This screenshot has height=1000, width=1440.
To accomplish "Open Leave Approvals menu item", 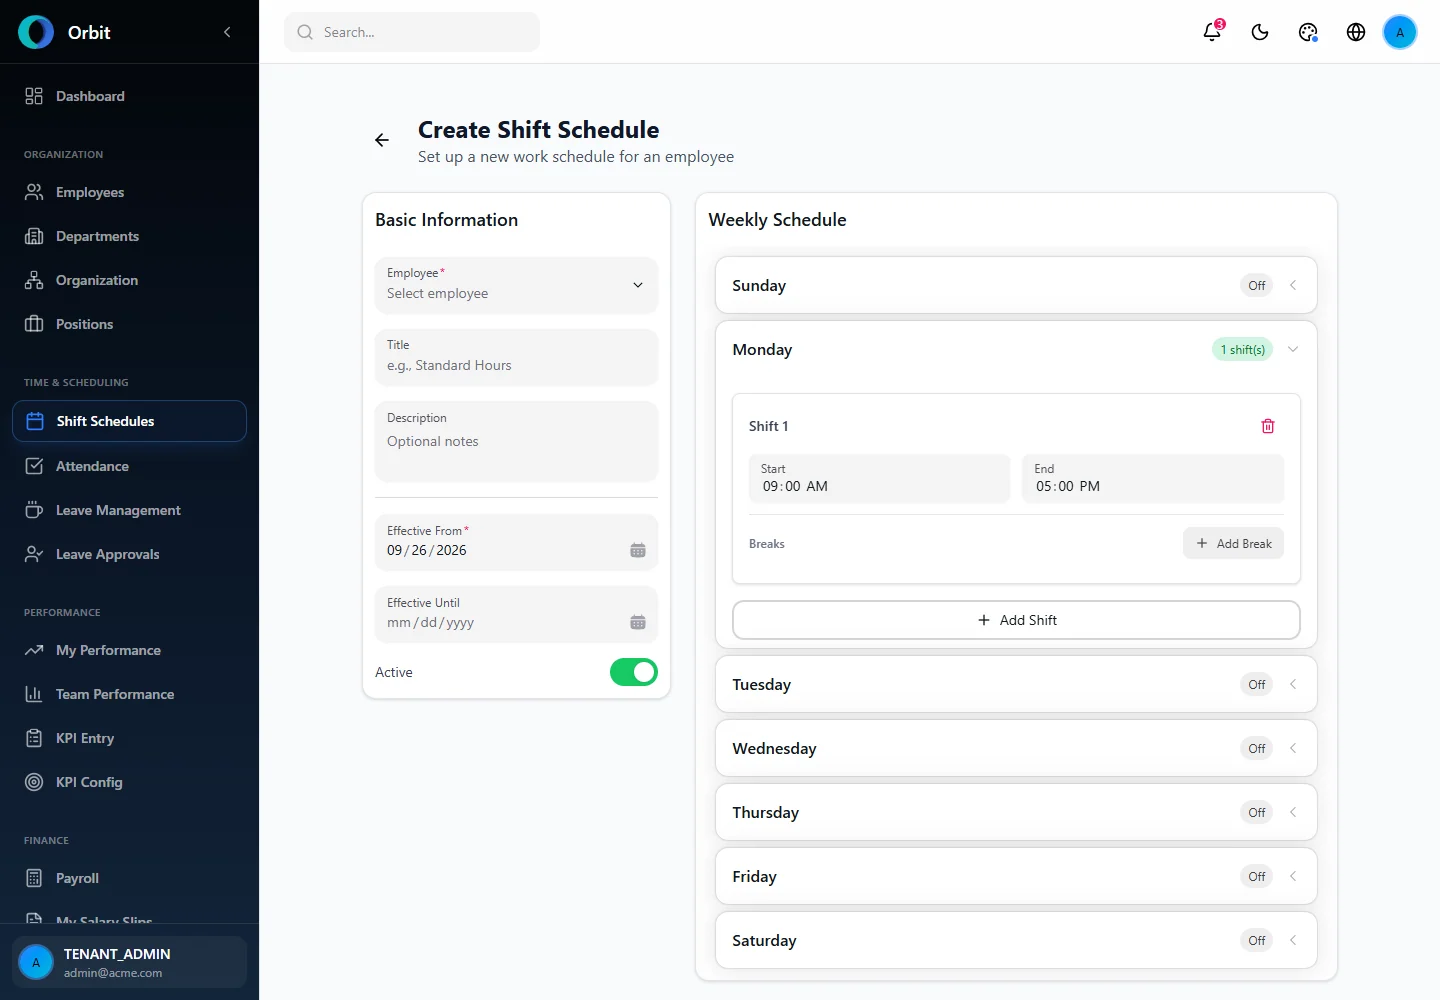I will [129, 554].
